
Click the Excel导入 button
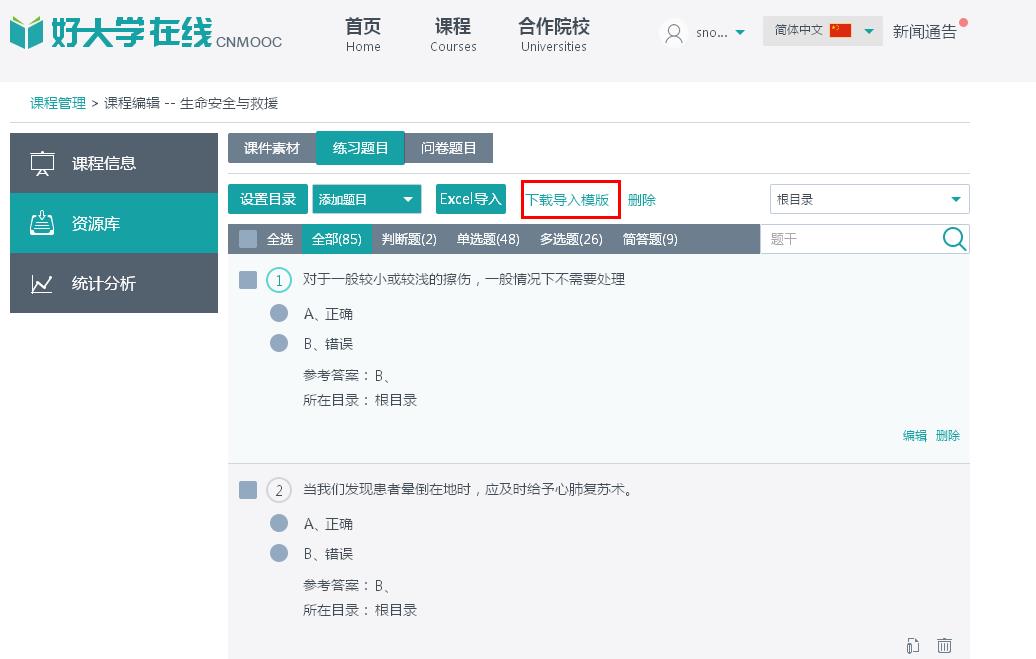pos(470,199)
